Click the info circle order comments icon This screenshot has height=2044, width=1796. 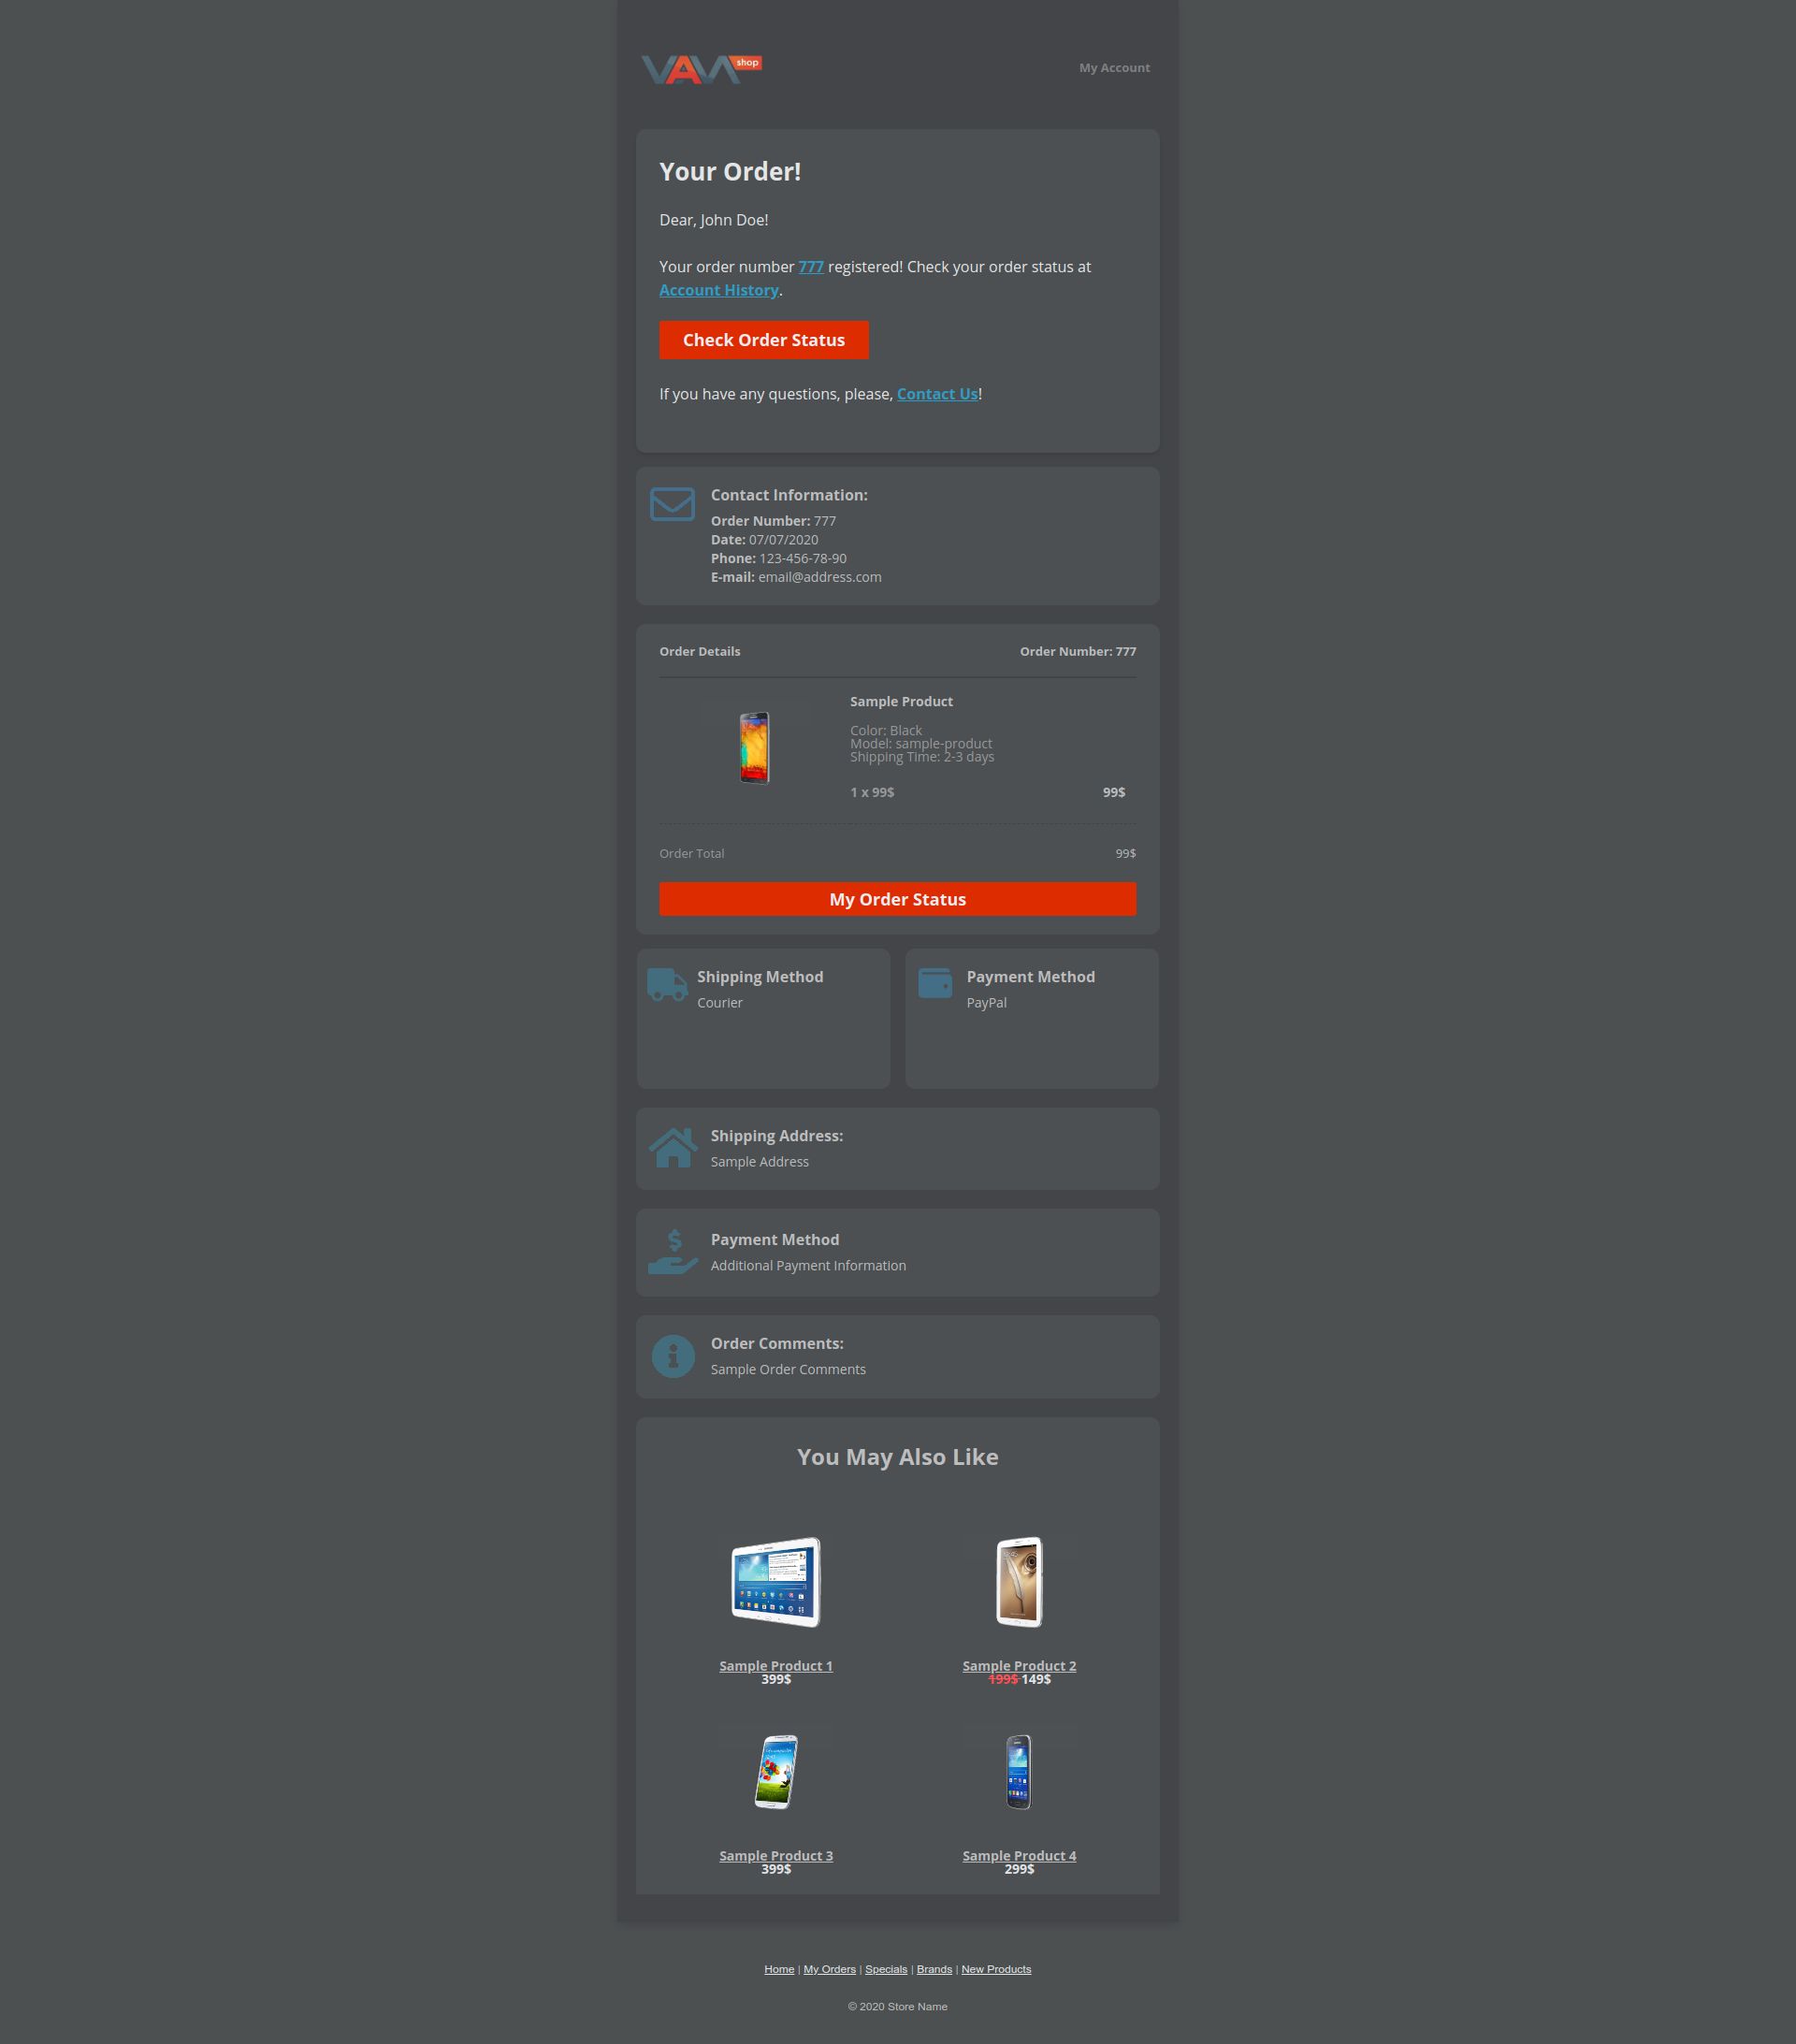(673, 1356)
